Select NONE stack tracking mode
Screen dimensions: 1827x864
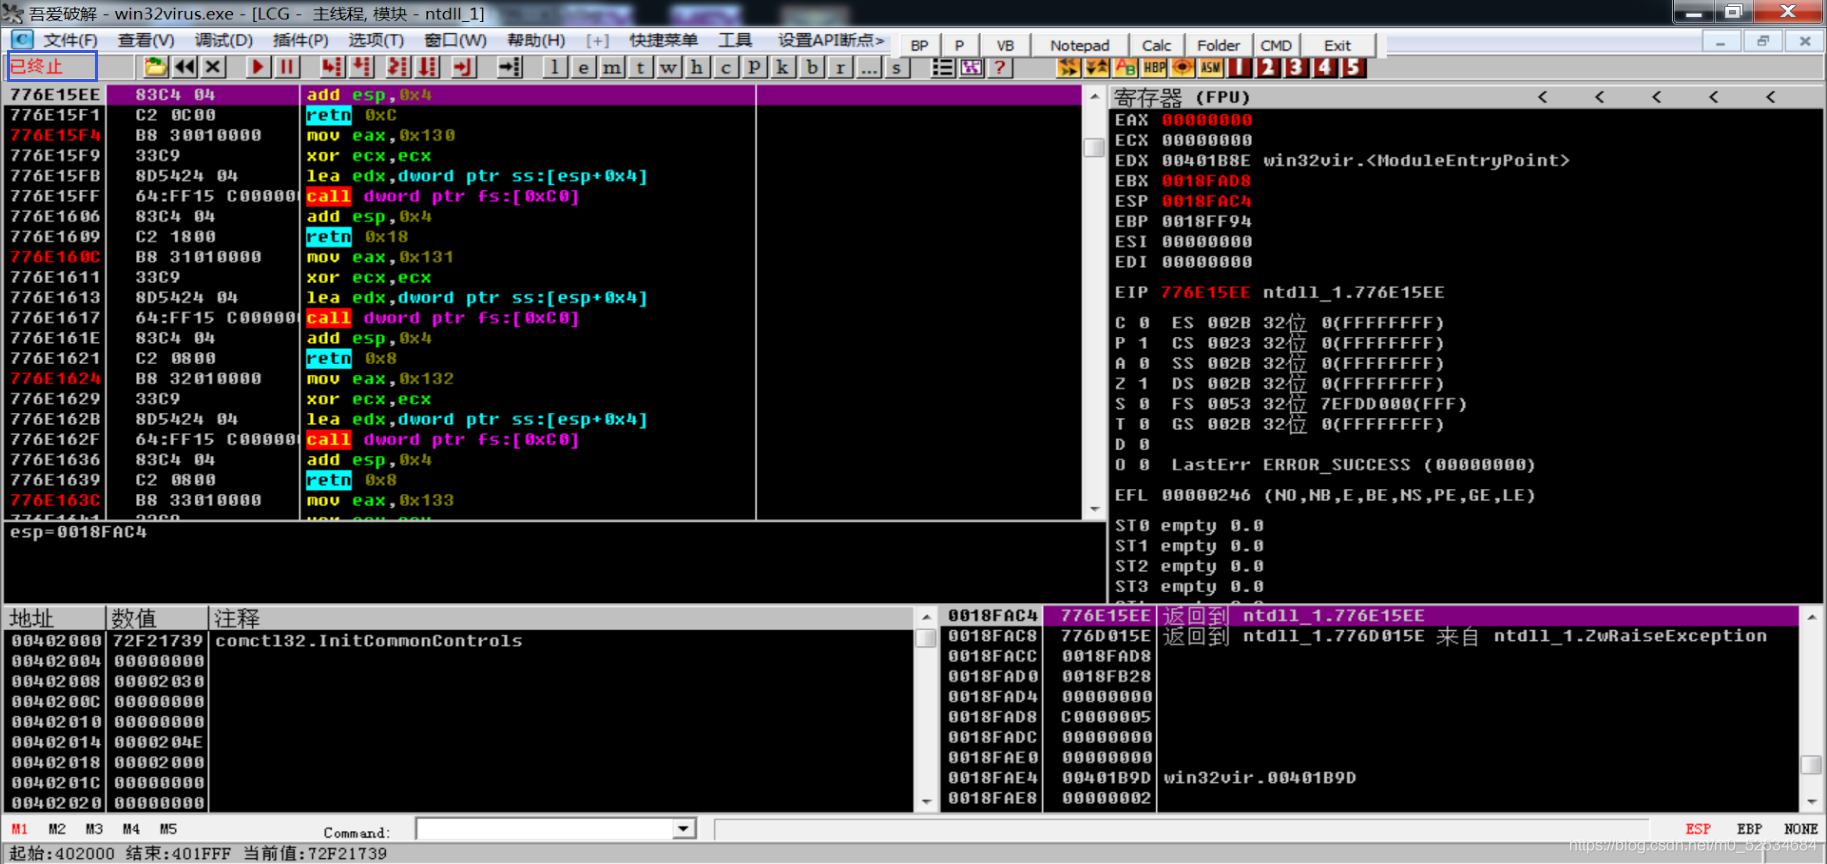(1801, 829)
